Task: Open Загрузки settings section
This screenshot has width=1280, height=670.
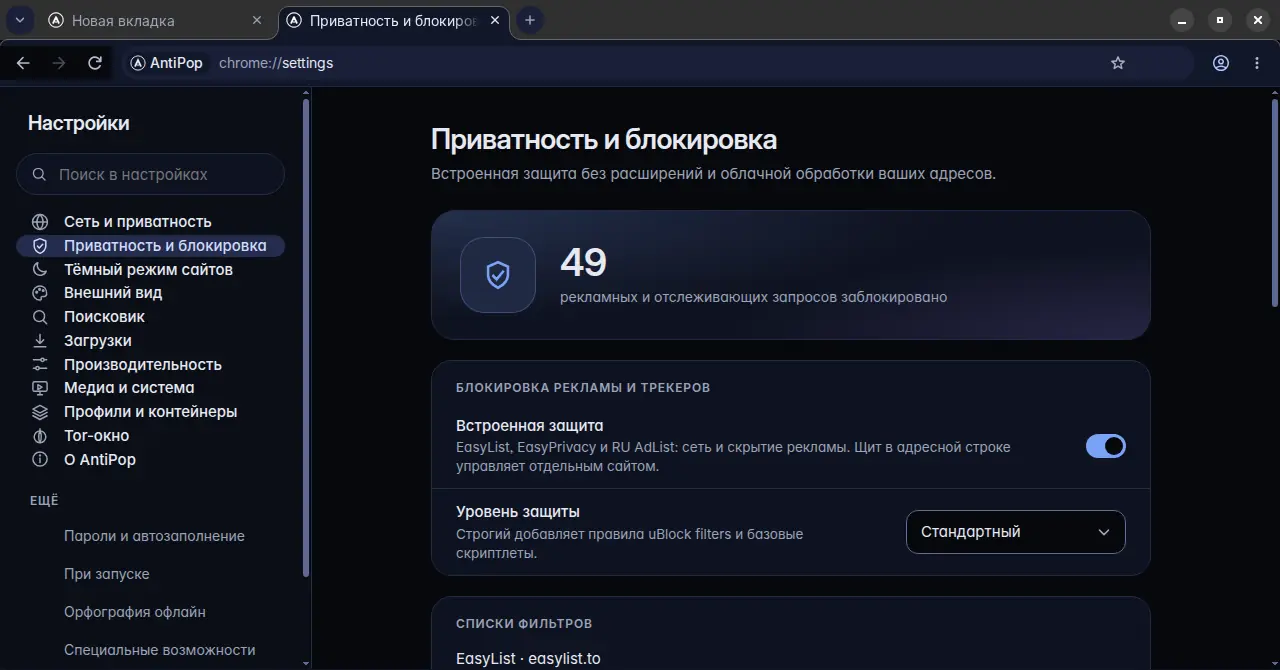Action: [150, 341]
